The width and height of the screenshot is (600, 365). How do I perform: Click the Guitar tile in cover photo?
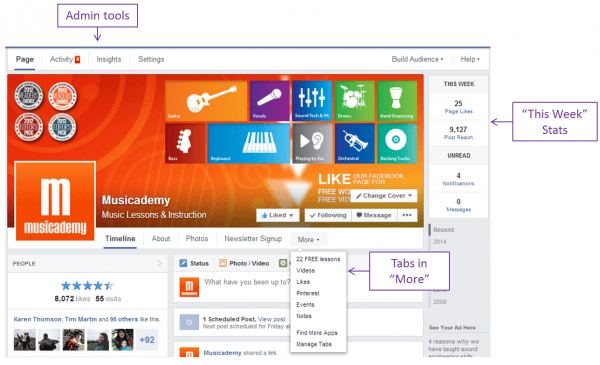click(206, 101)
